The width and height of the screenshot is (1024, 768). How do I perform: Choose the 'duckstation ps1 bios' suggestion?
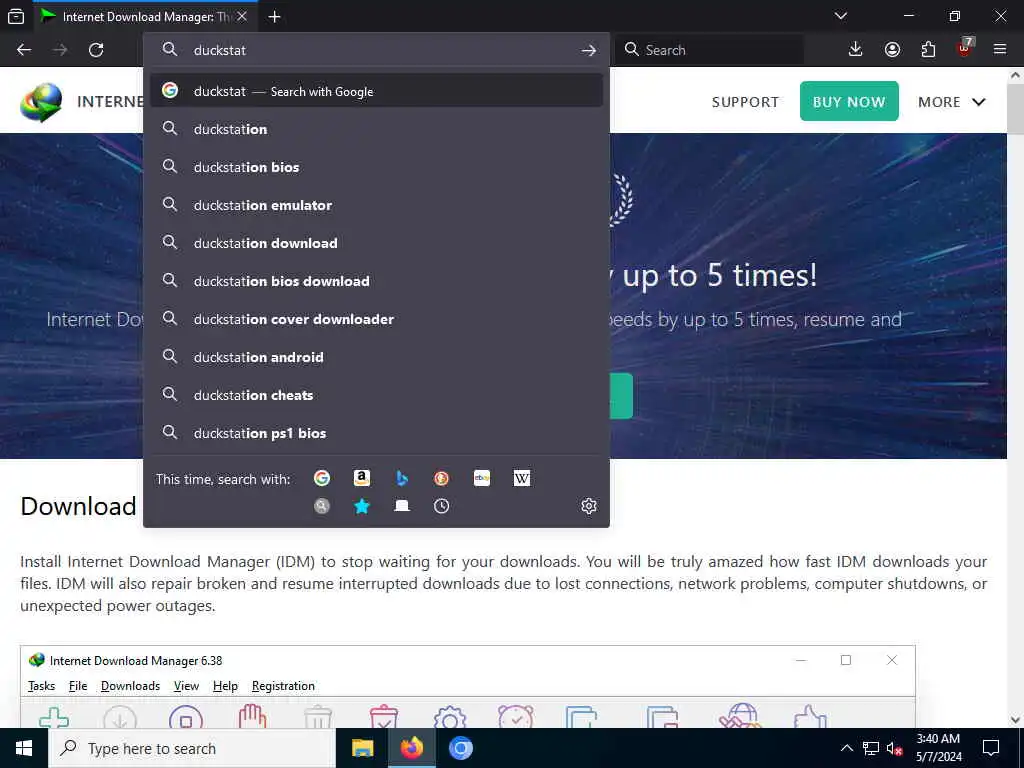tap(377, 433)
